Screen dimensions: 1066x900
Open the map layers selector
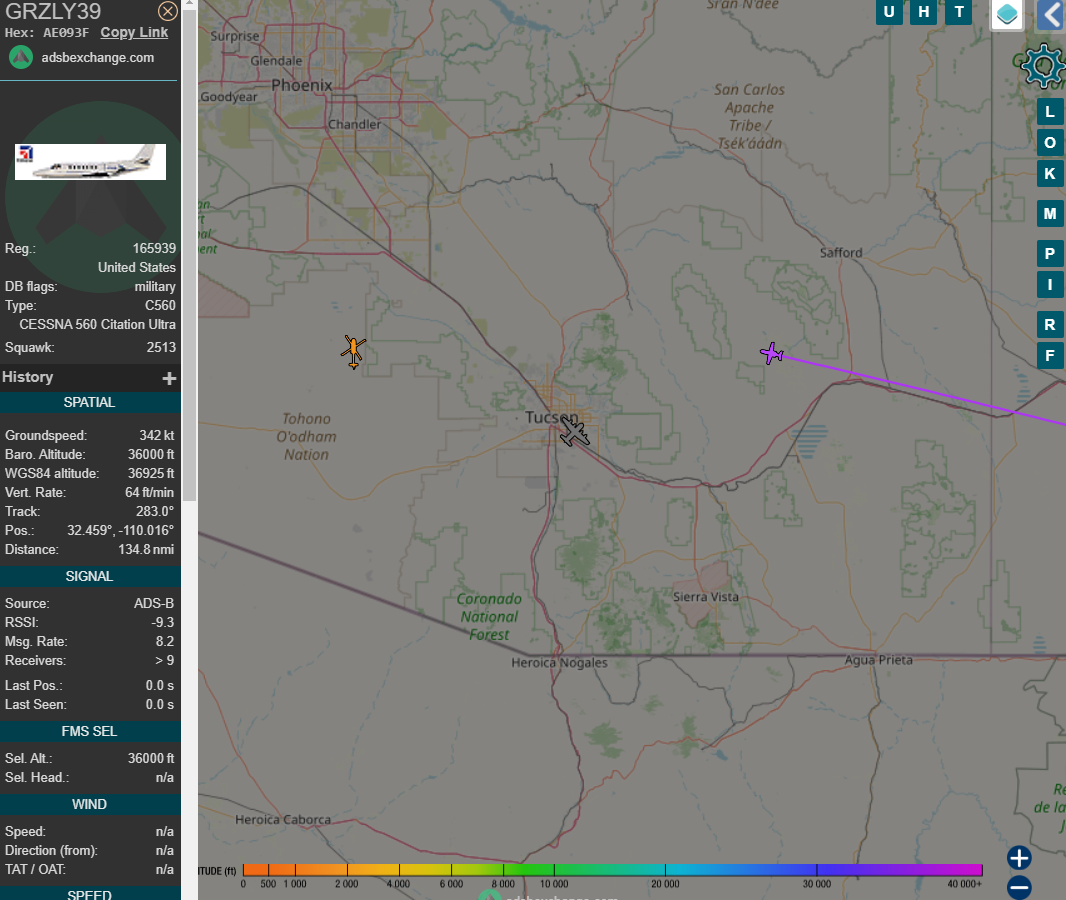1007,14
